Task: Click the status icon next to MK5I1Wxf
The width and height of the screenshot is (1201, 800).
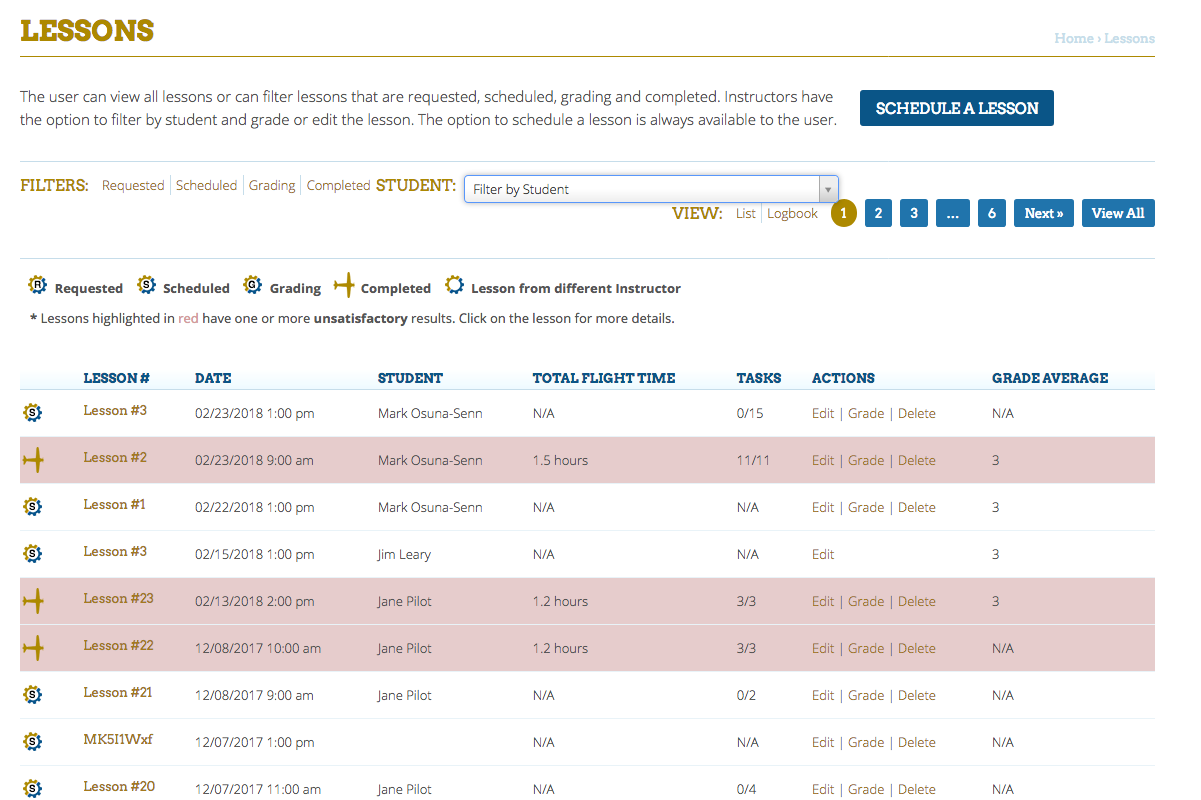Action: tap(33, 742)
